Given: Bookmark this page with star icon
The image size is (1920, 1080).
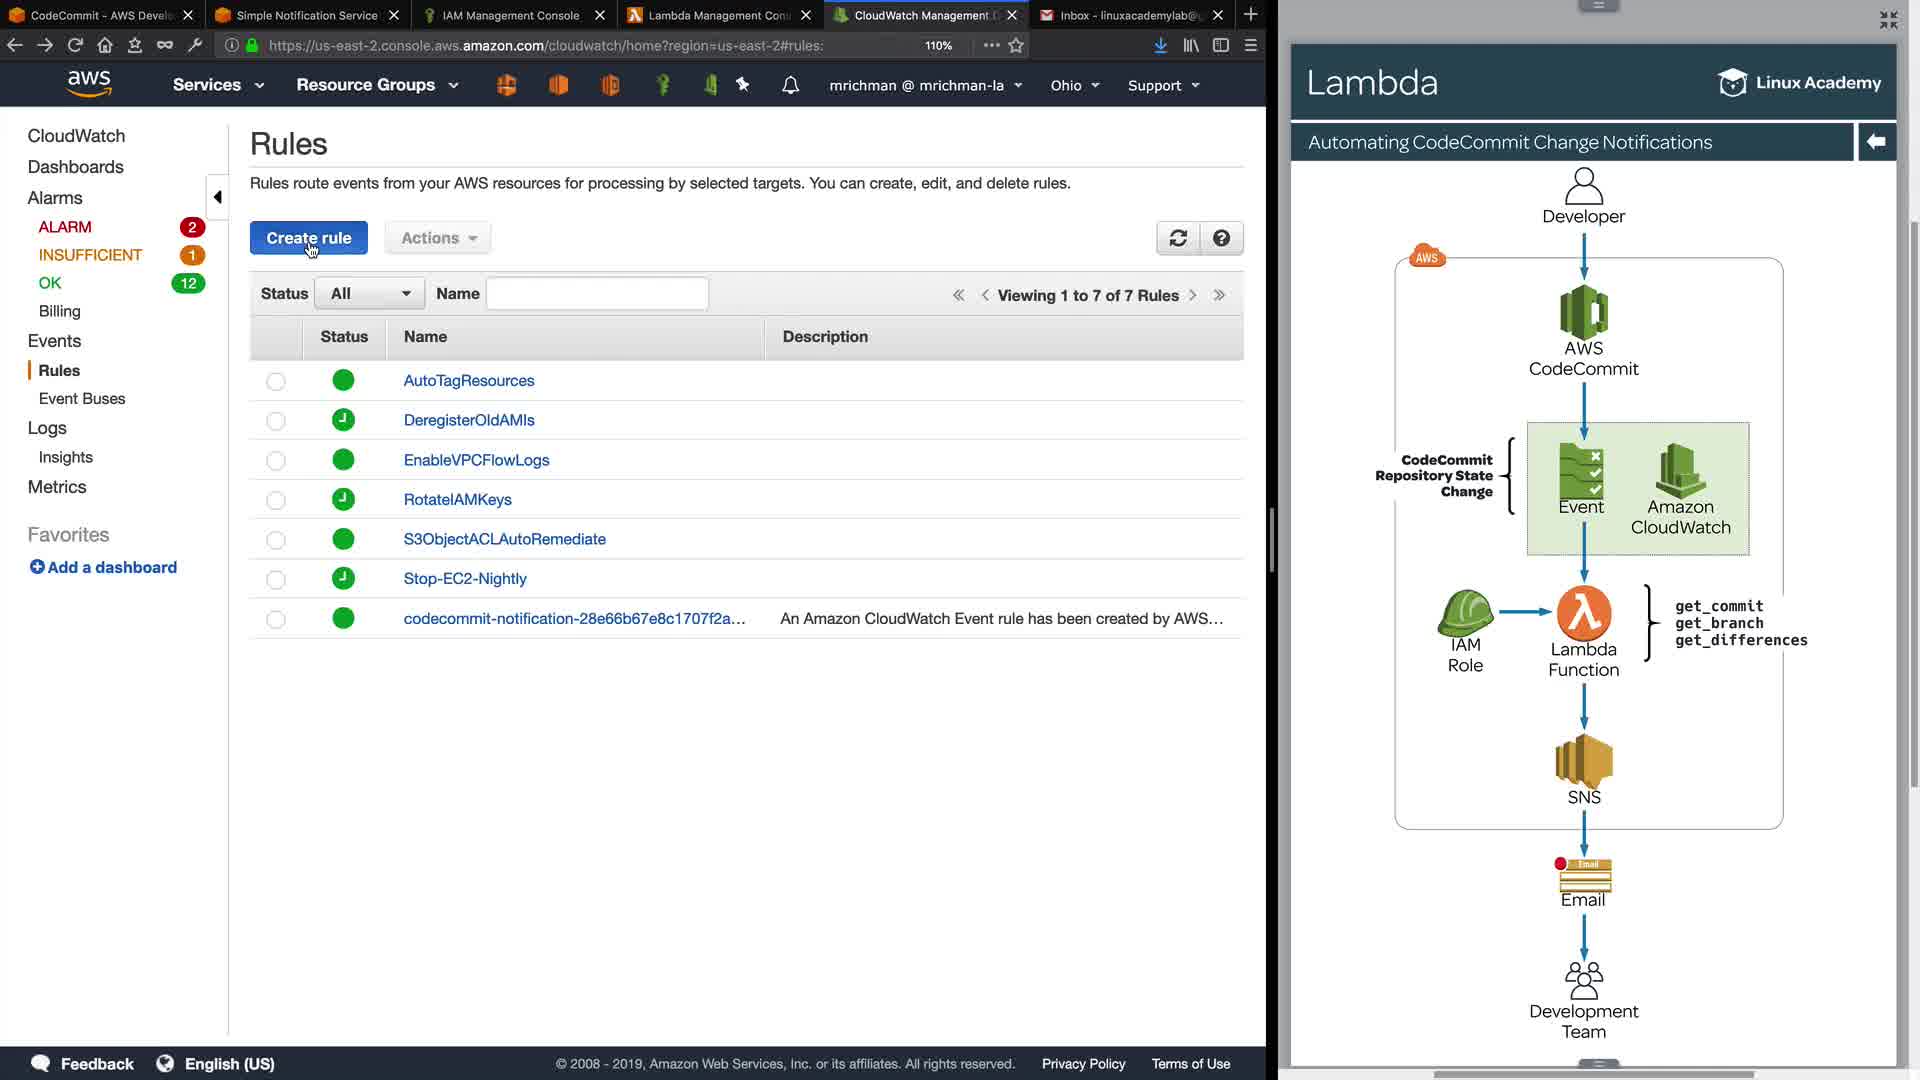Looking at the screenshot, I should (x=1016, y=45).
